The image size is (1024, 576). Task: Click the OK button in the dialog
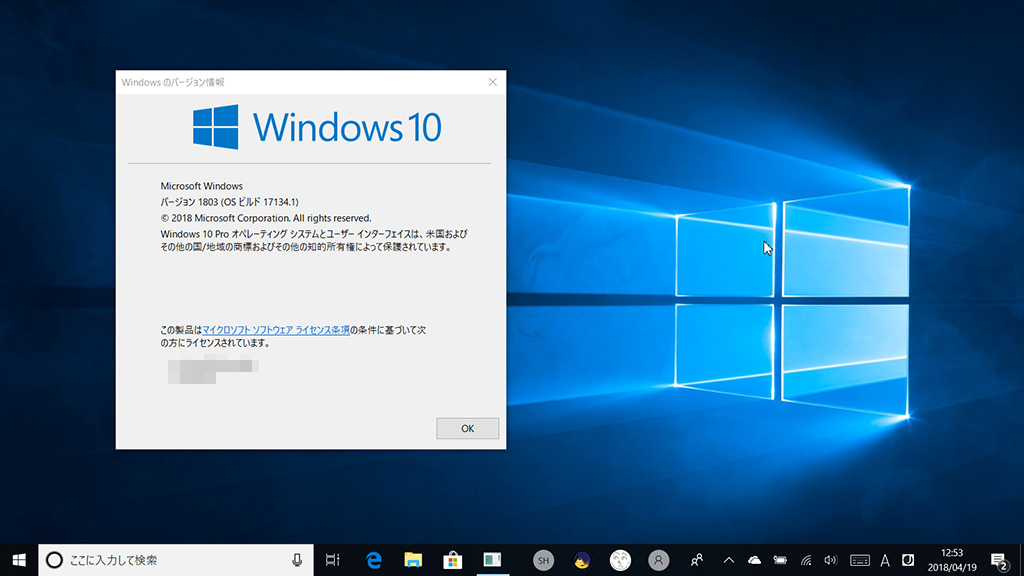point(467,428)
